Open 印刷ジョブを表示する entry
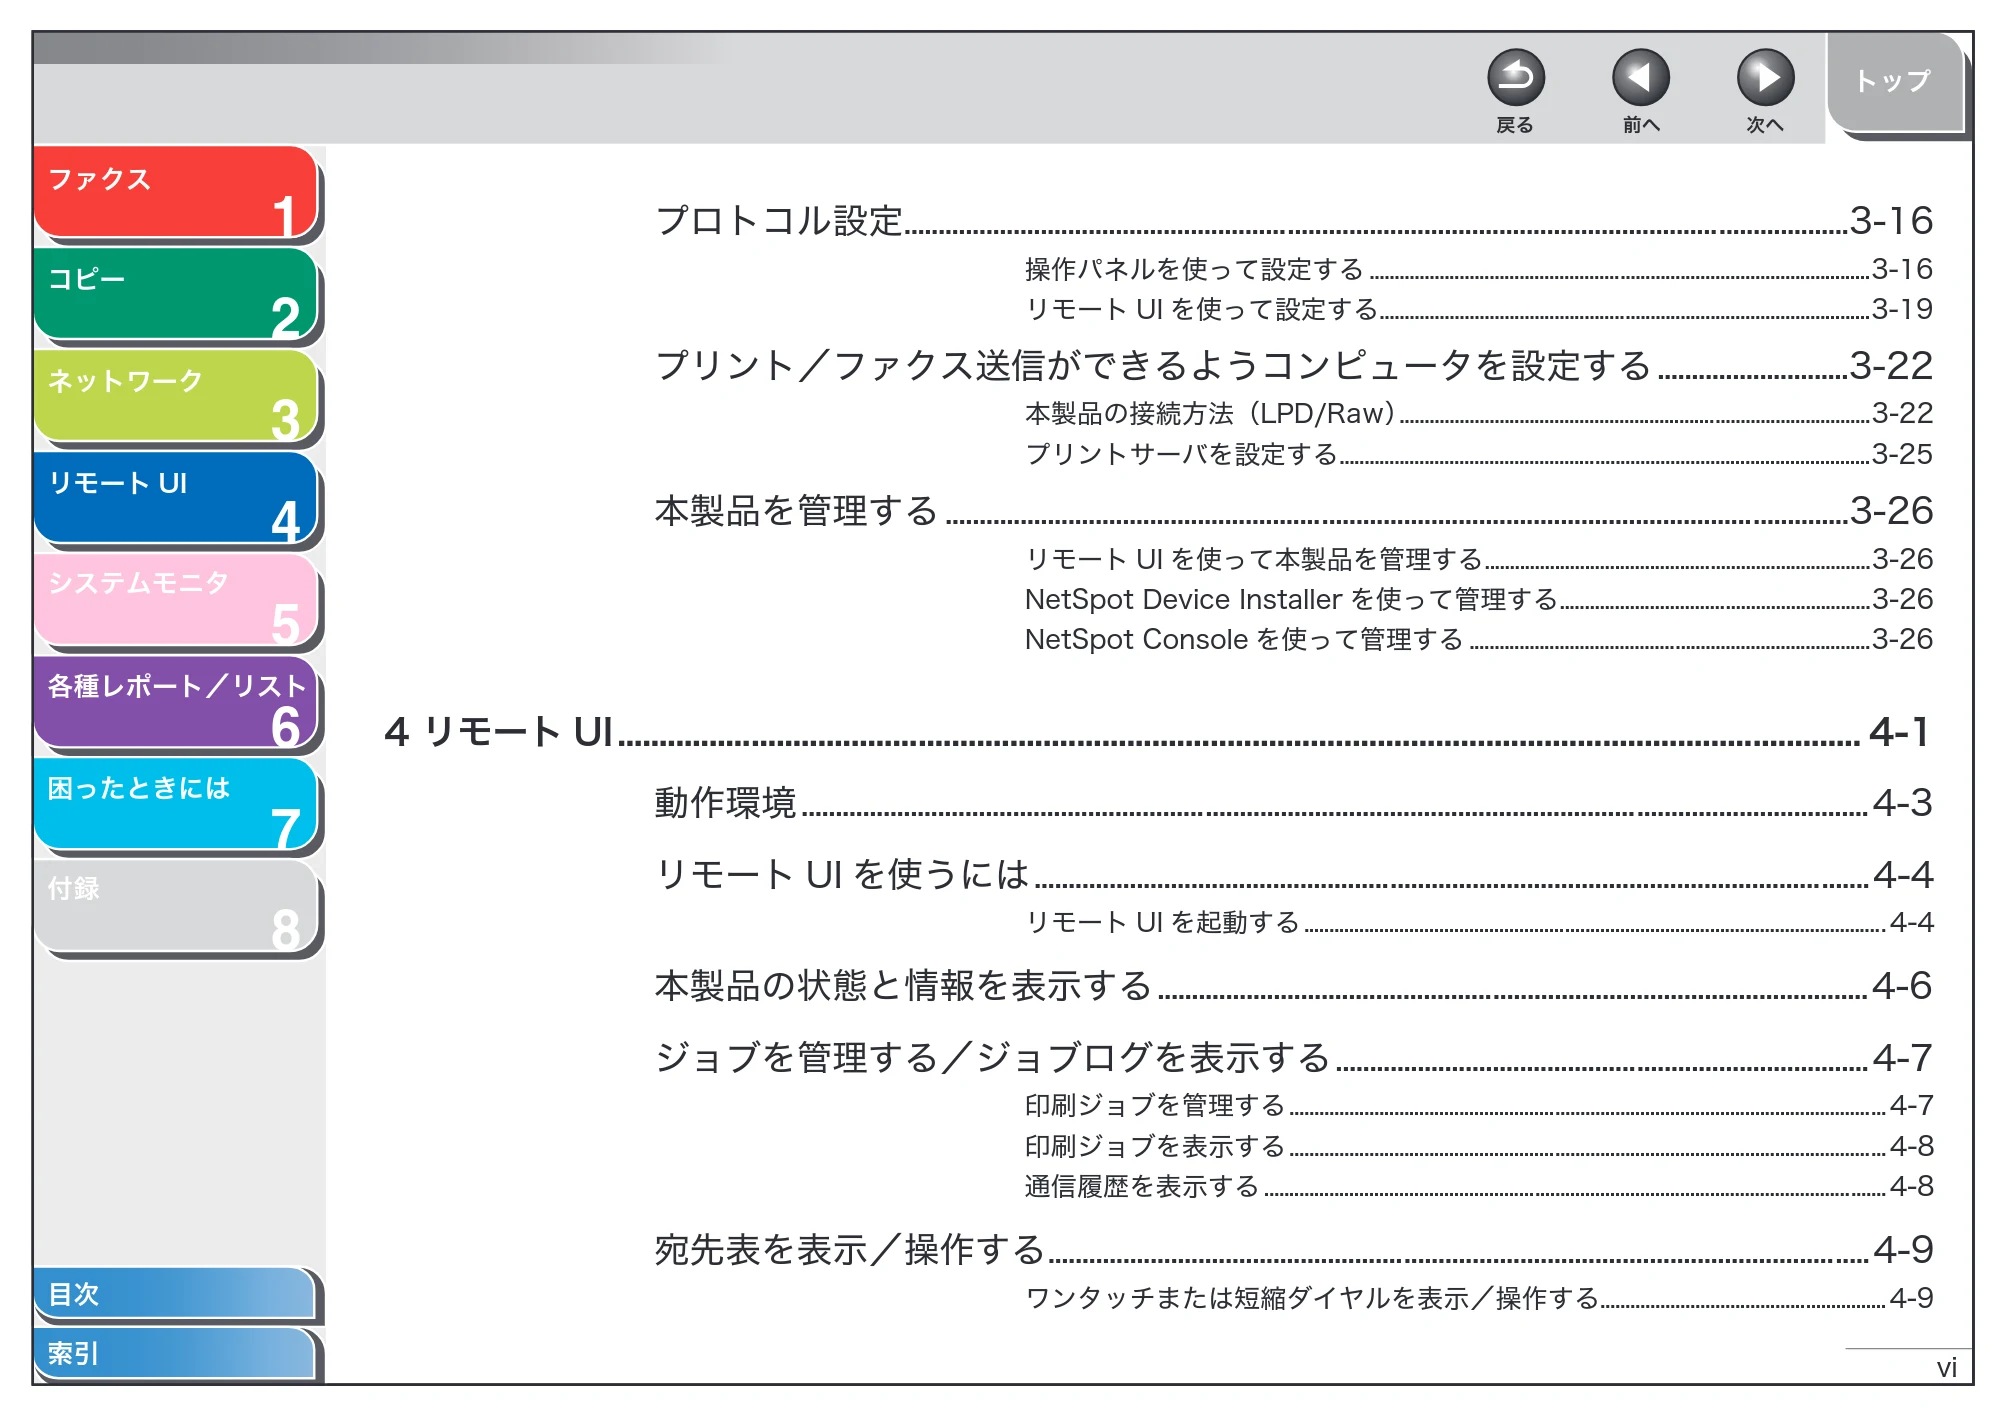The image size is (2000, 1415). click(1479, 1146)
